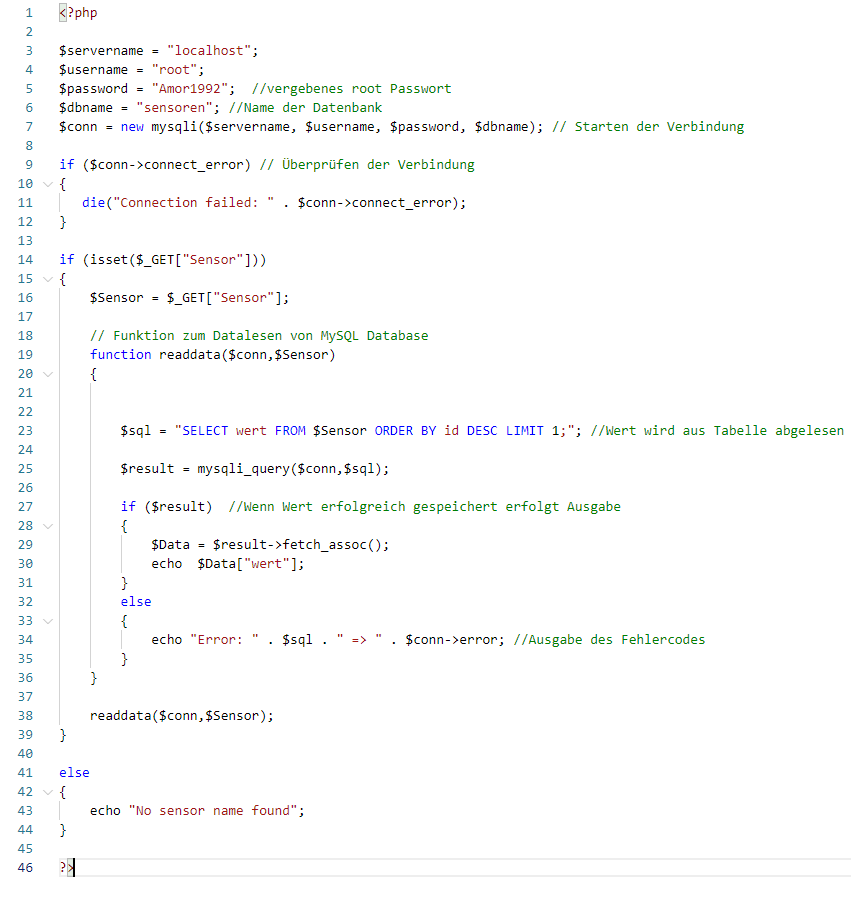Image resolution: width=851 pixels, height=901 pixels.
Task: Click the "No sensor name found" string
Action: click(x=215, y=811)
